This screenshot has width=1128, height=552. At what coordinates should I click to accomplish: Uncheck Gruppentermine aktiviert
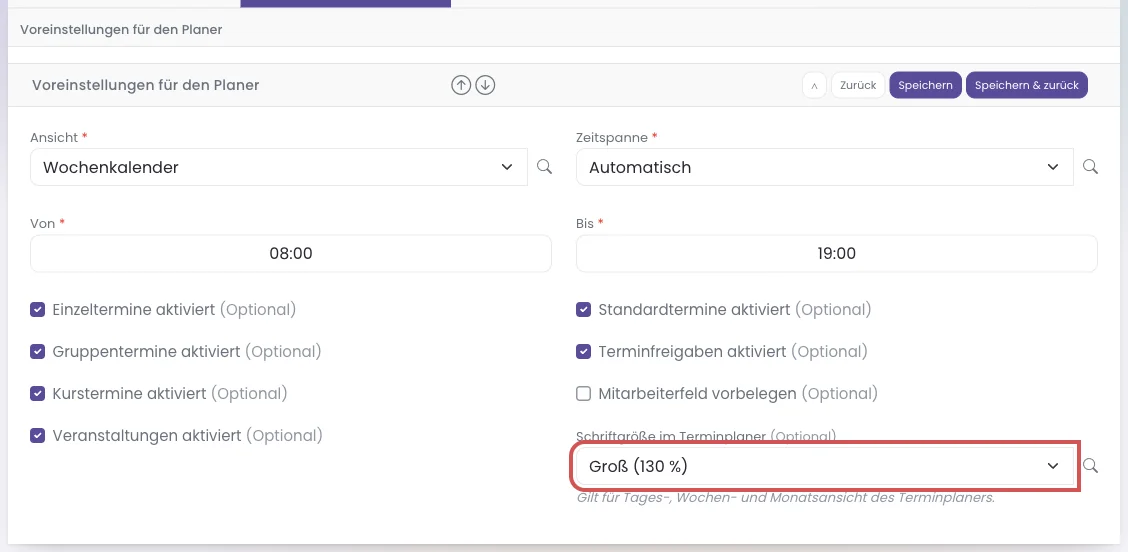[37, 352]
